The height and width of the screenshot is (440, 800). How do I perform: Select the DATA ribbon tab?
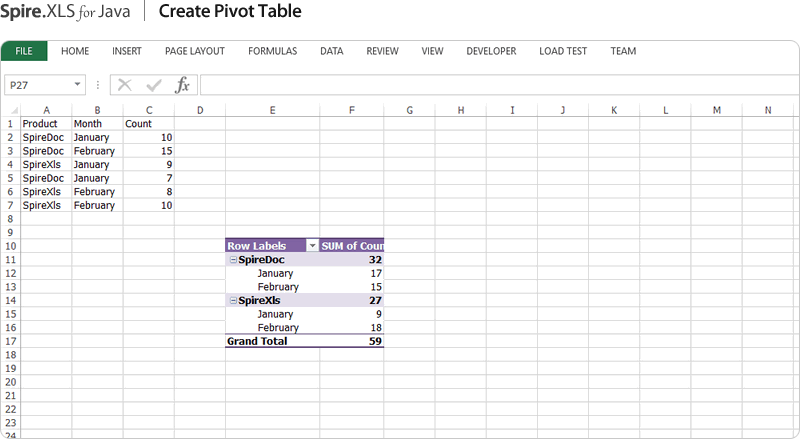click(332, 51)
